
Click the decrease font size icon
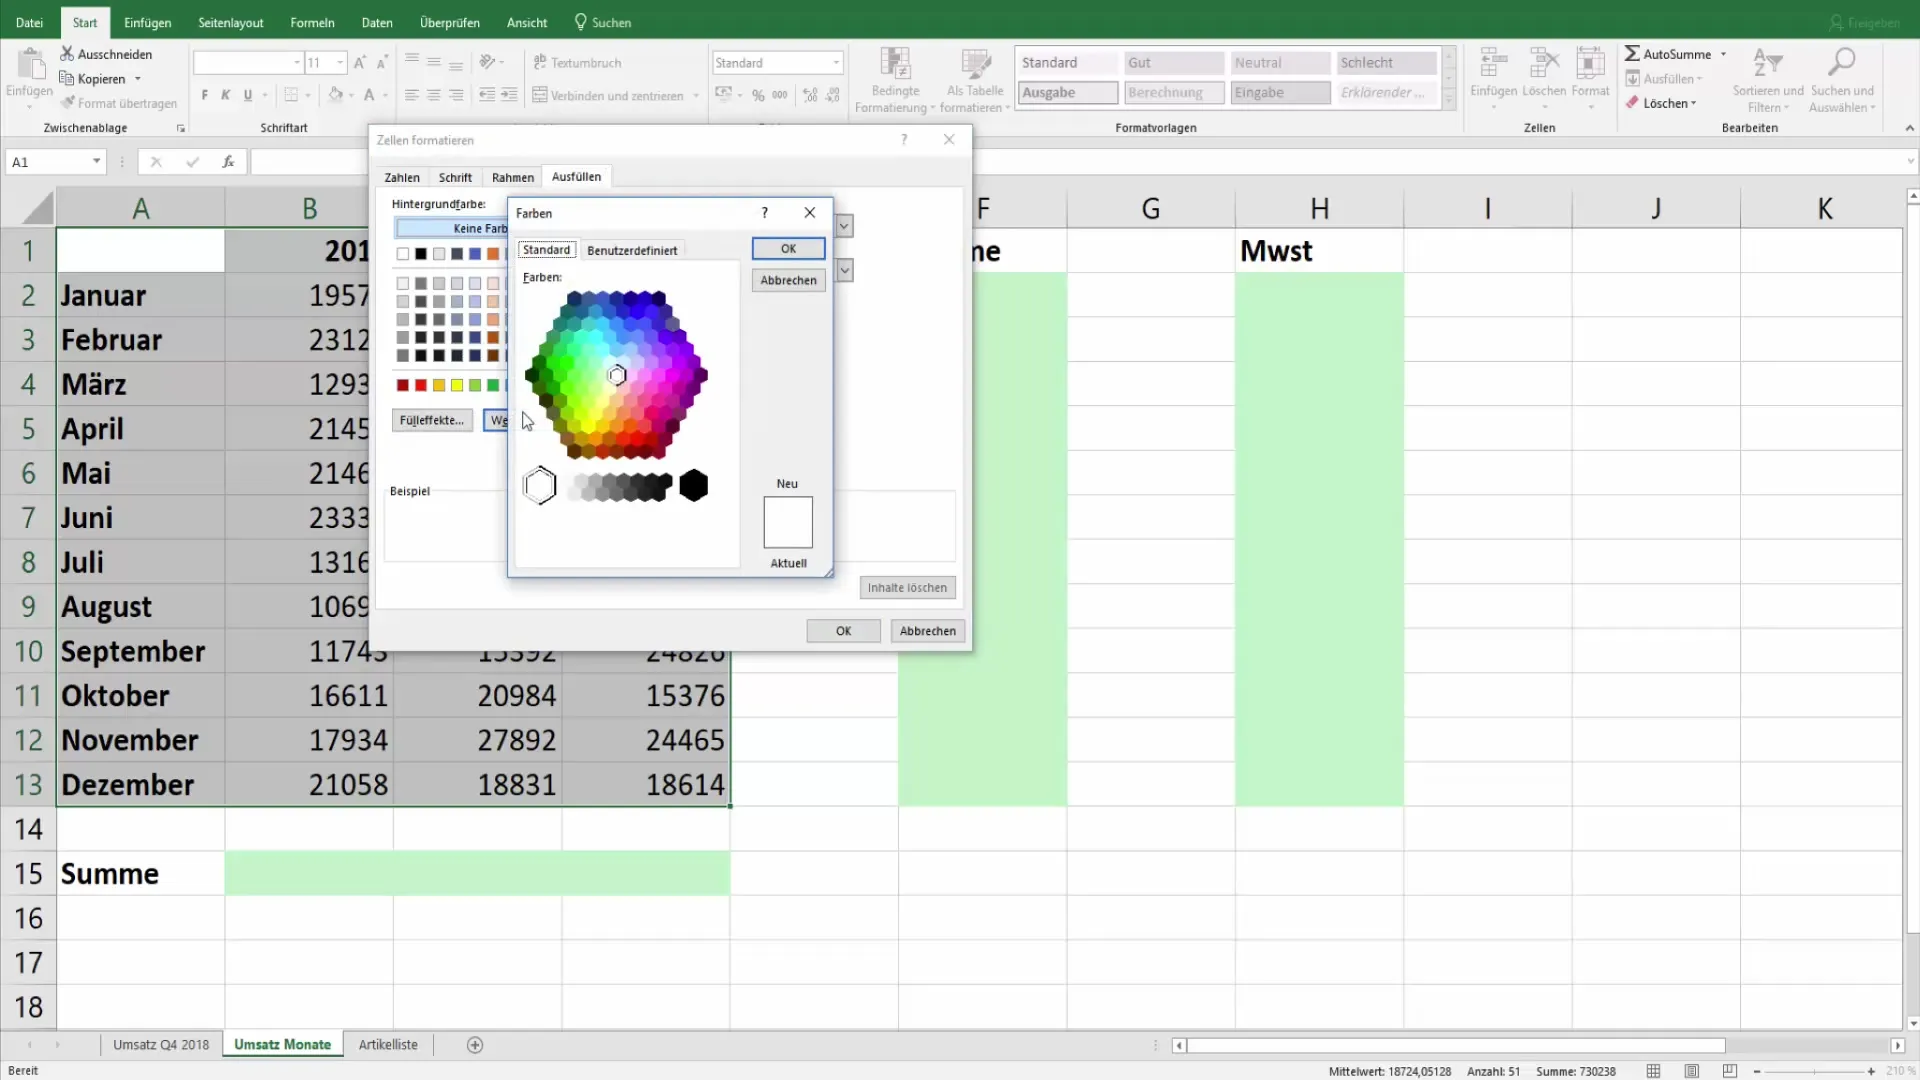382,62
